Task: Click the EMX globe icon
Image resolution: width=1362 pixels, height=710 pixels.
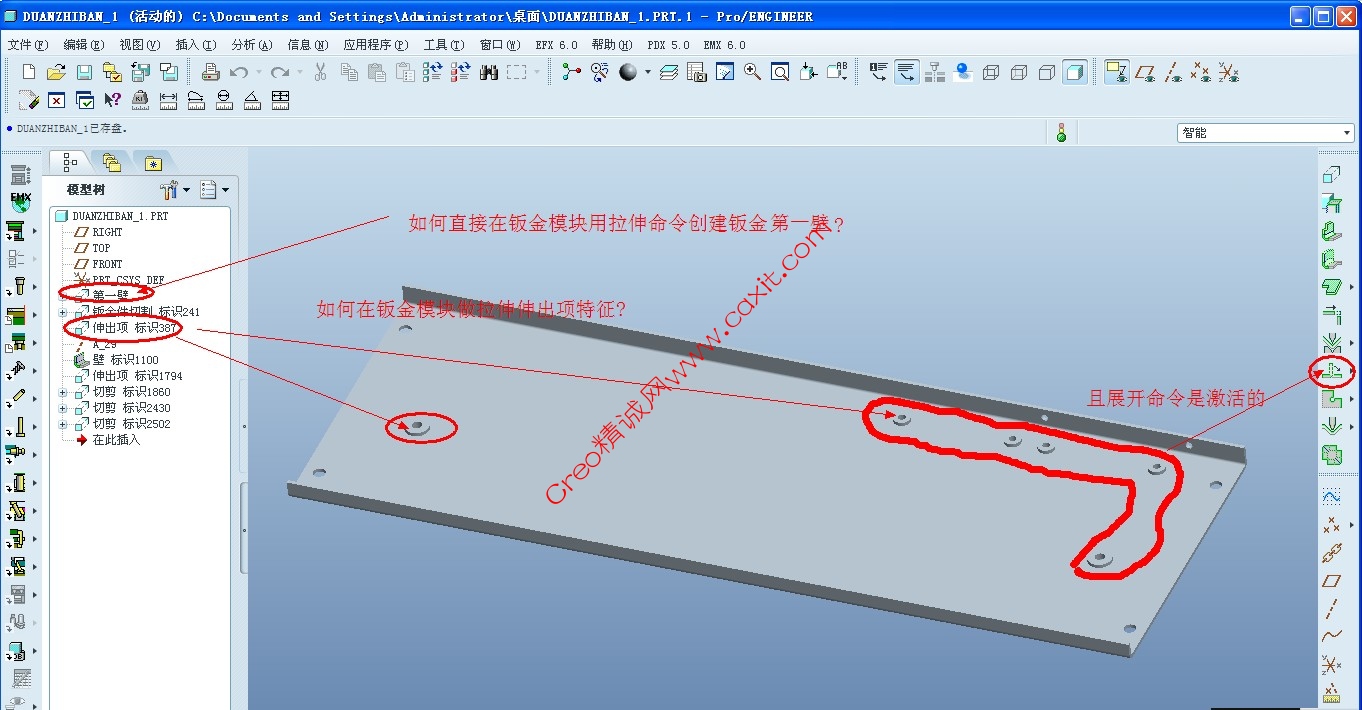Action: [x=20, y=202]
